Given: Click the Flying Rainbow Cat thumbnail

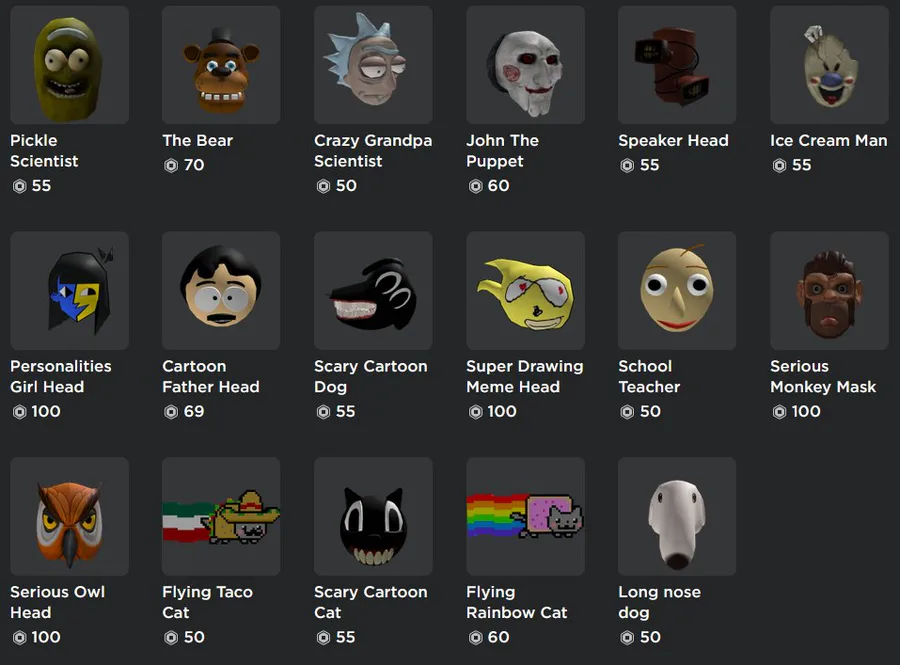Looking at the screenshot, I should pos(525,516).
